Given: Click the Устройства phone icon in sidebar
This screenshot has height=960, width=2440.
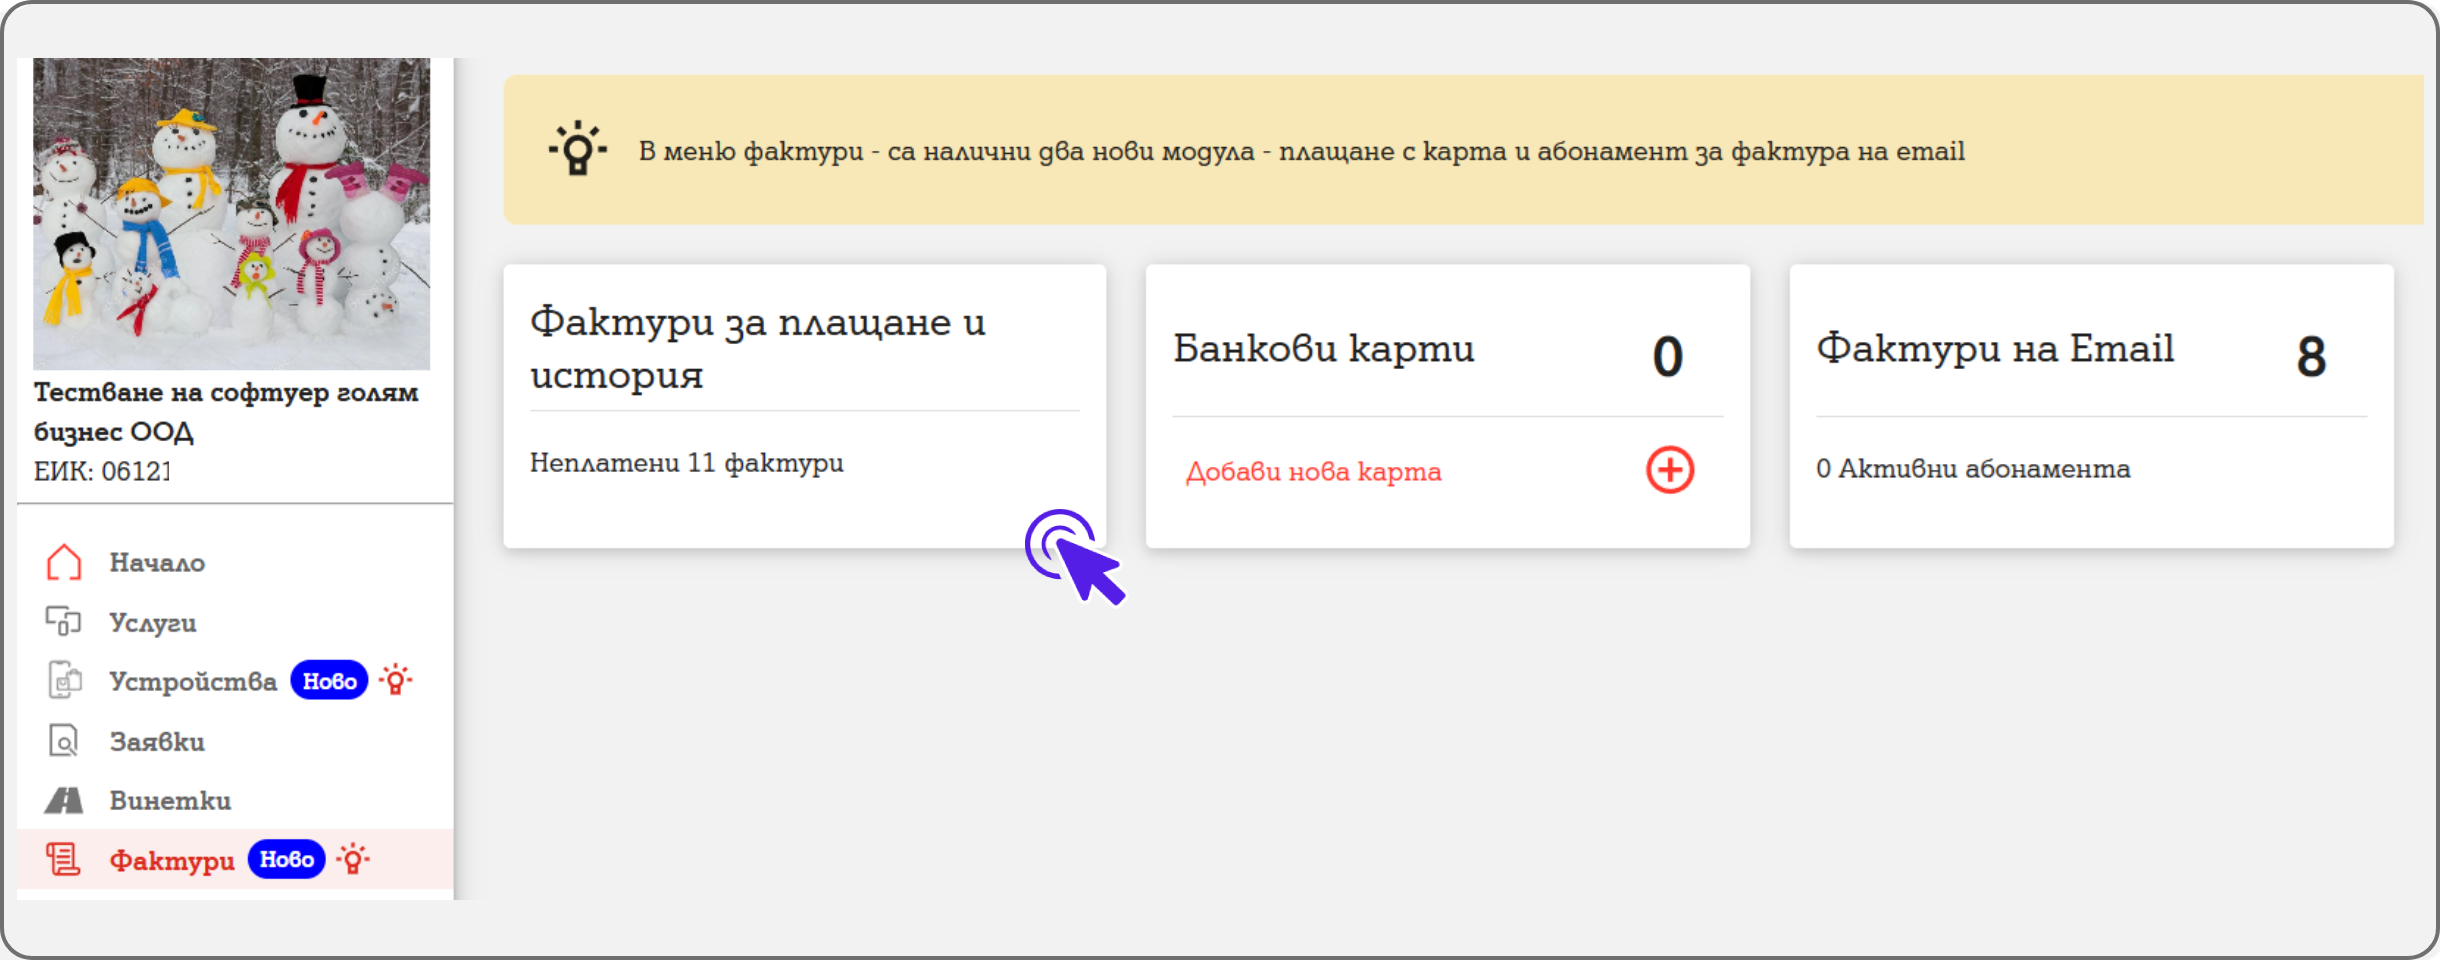Looking at the screenshot, I should coord(64,681).
